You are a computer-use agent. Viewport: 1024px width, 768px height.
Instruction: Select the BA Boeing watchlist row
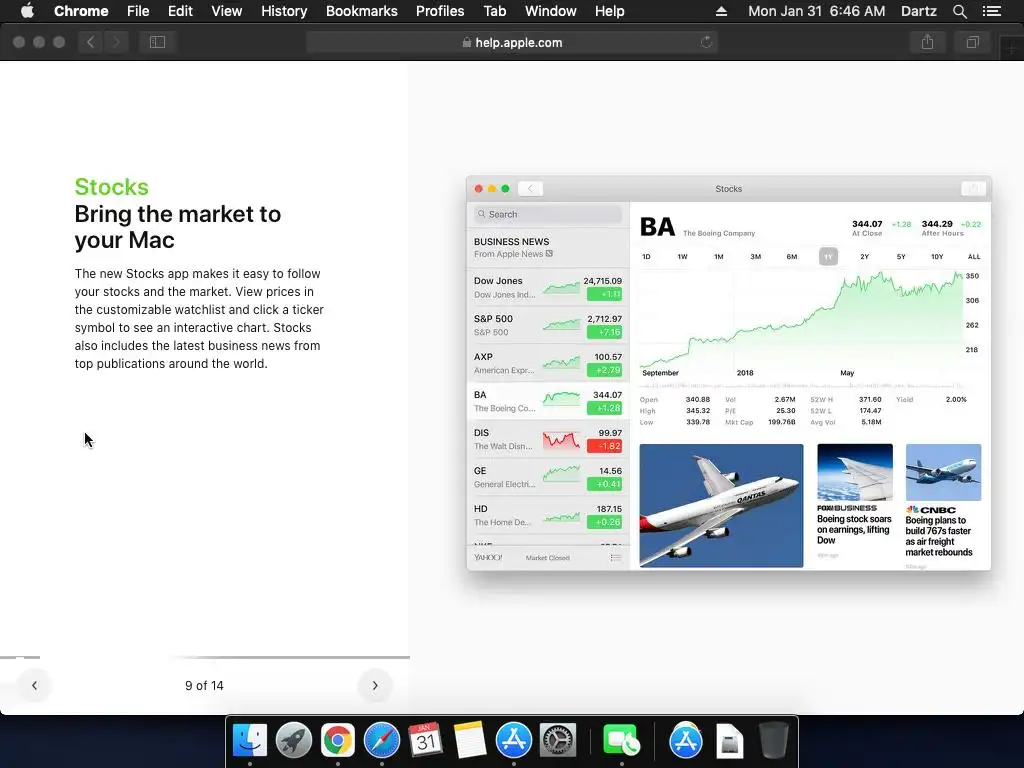[x=548, y=401]
